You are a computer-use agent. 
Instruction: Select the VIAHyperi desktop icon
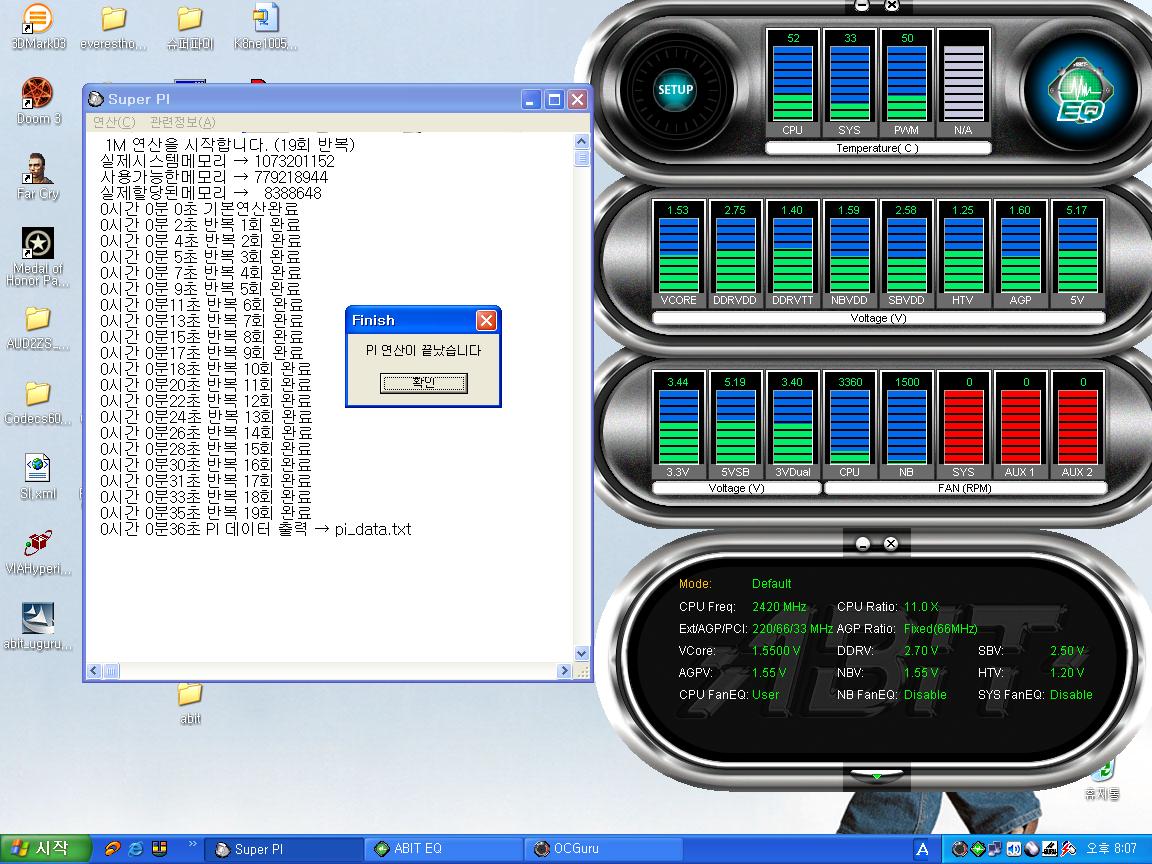[37, 552]
